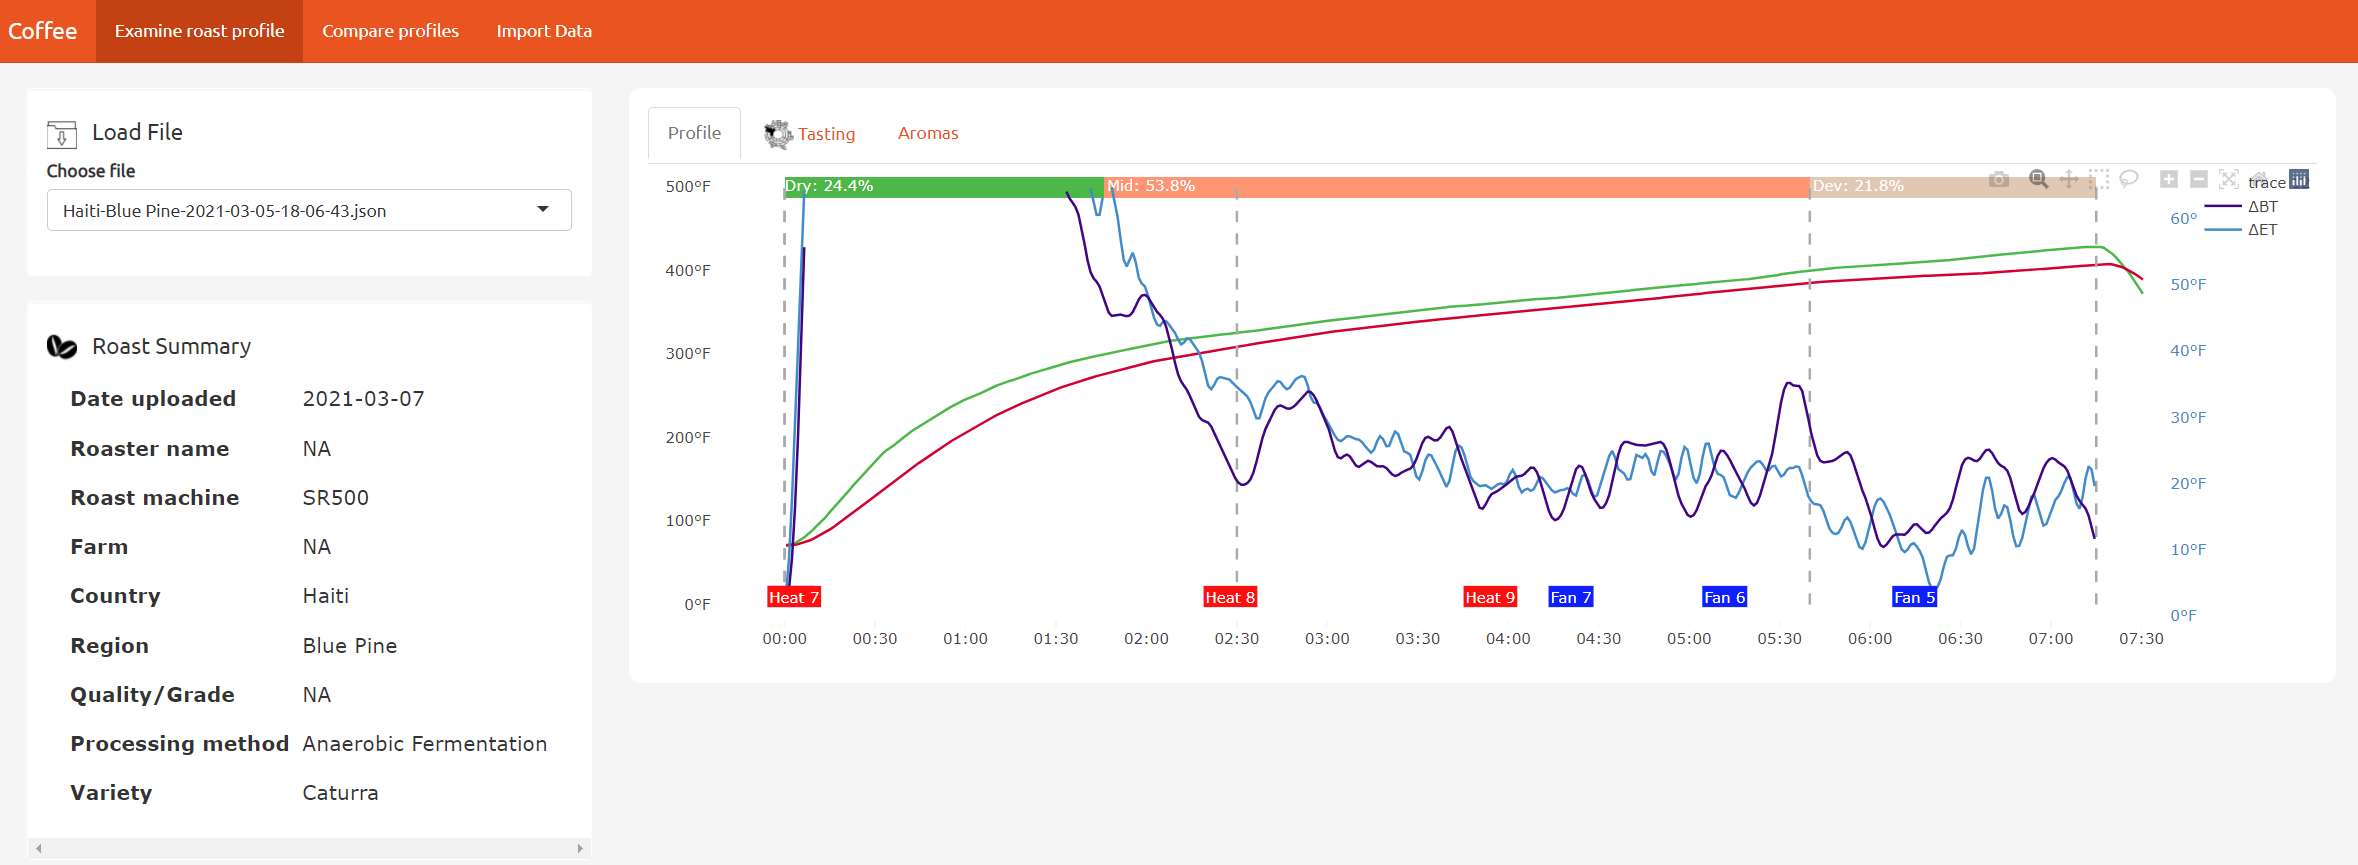
Task: Click Processing method value Anaerobic Fermentation
Action: [425, 744]
